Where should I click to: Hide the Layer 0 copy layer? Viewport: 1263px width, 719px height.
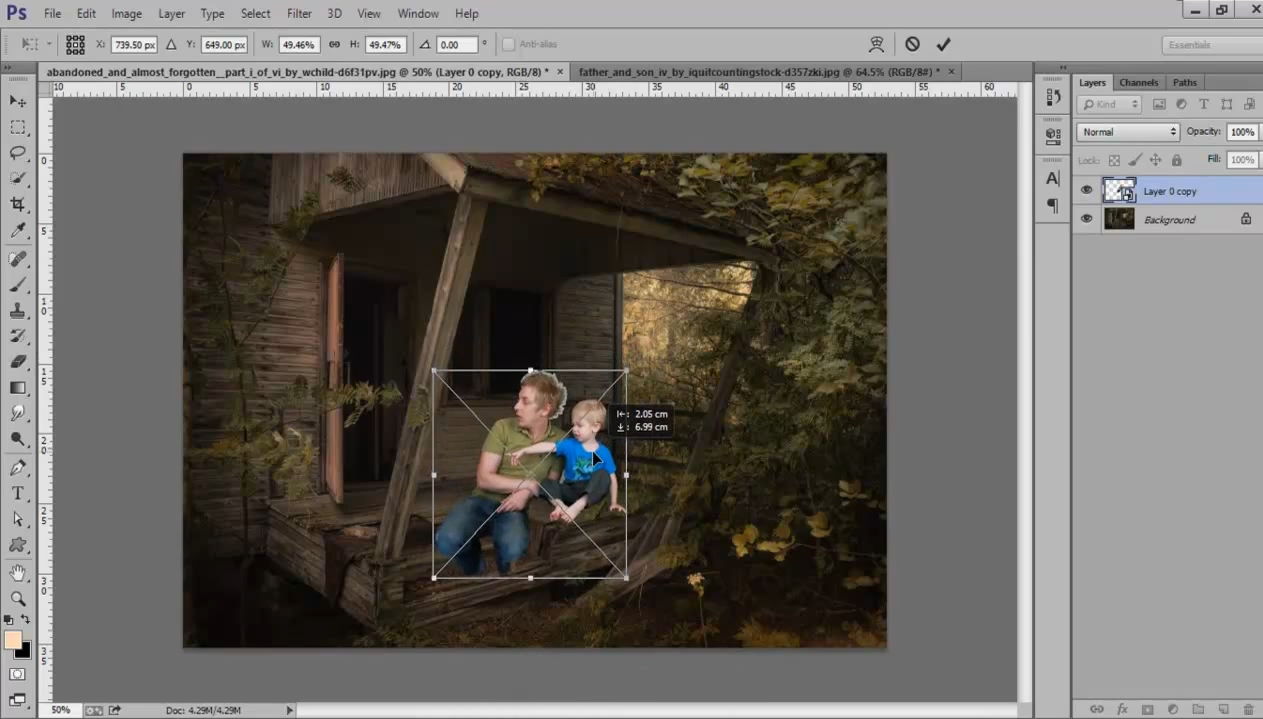(1087, 191)
